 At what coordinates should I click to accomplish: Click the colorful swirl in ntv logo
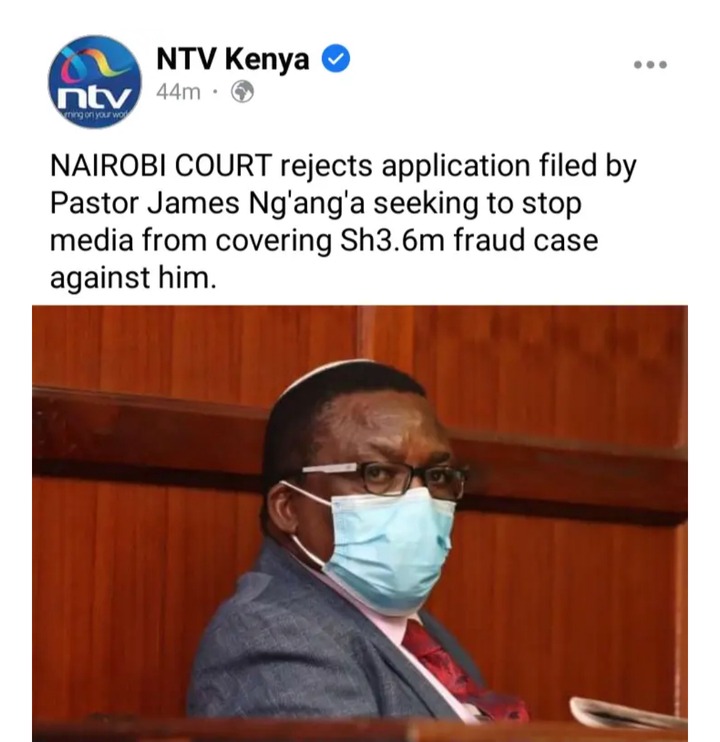(x=97, y=63)
